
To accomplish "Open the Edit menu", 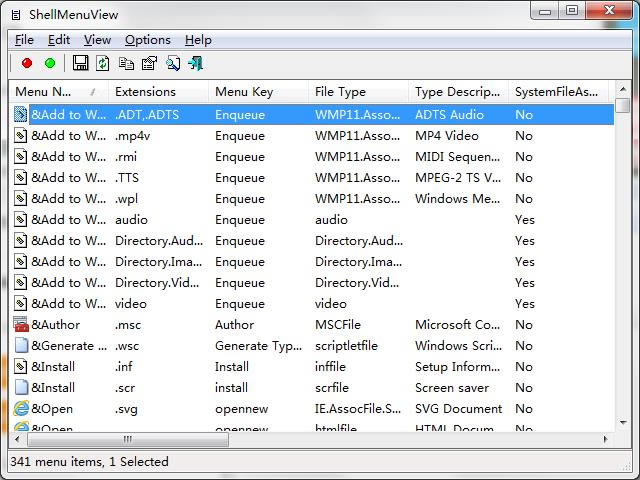I will tap(59, 40).
